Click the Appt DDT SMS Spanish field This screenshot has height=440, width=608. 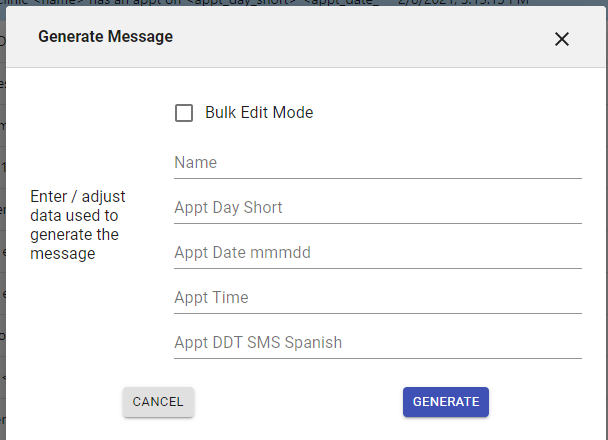click(x=377, y=342)
